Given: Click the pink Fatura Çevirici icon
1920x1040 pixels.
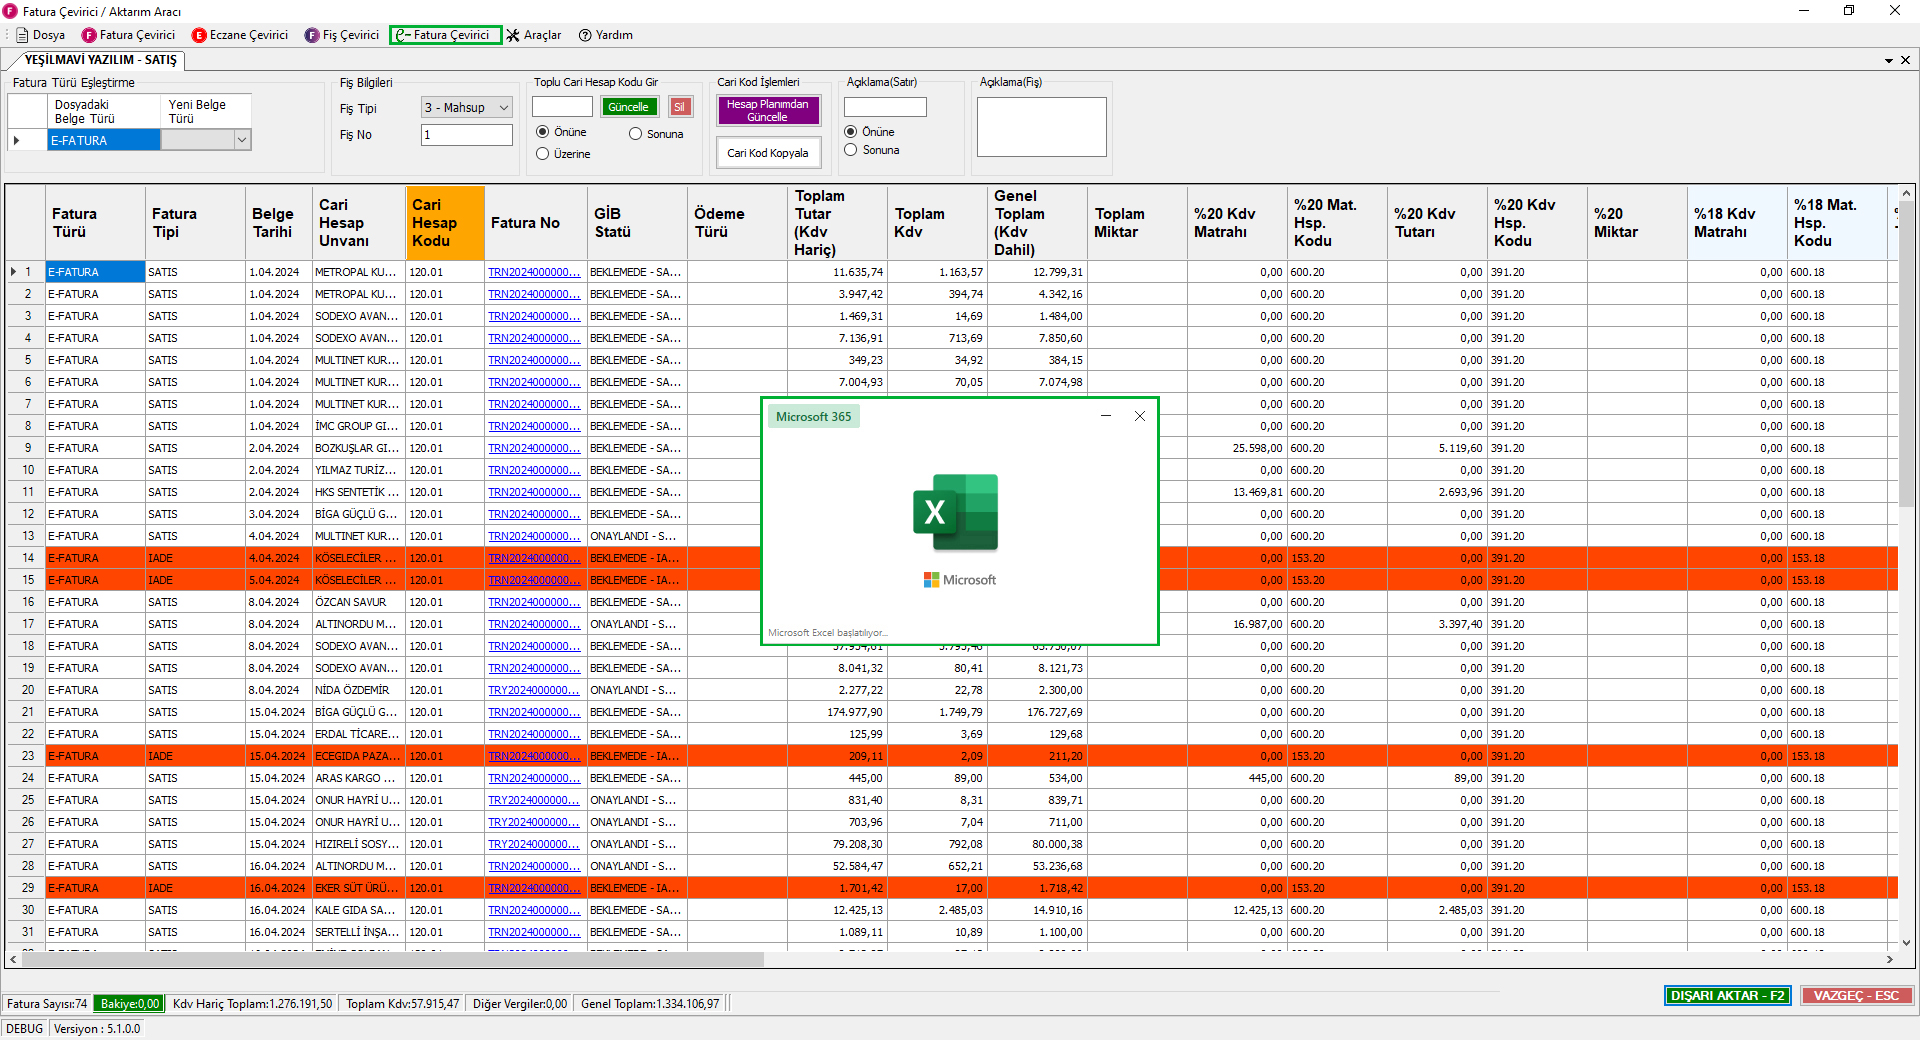Looking at the screenshot, I should point(89,35).
